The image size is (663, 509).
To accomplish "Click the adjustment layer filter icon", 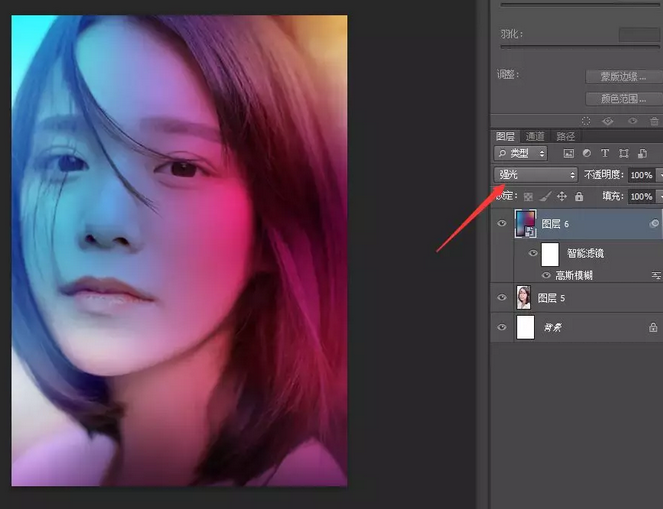I will tap(587, 154).
